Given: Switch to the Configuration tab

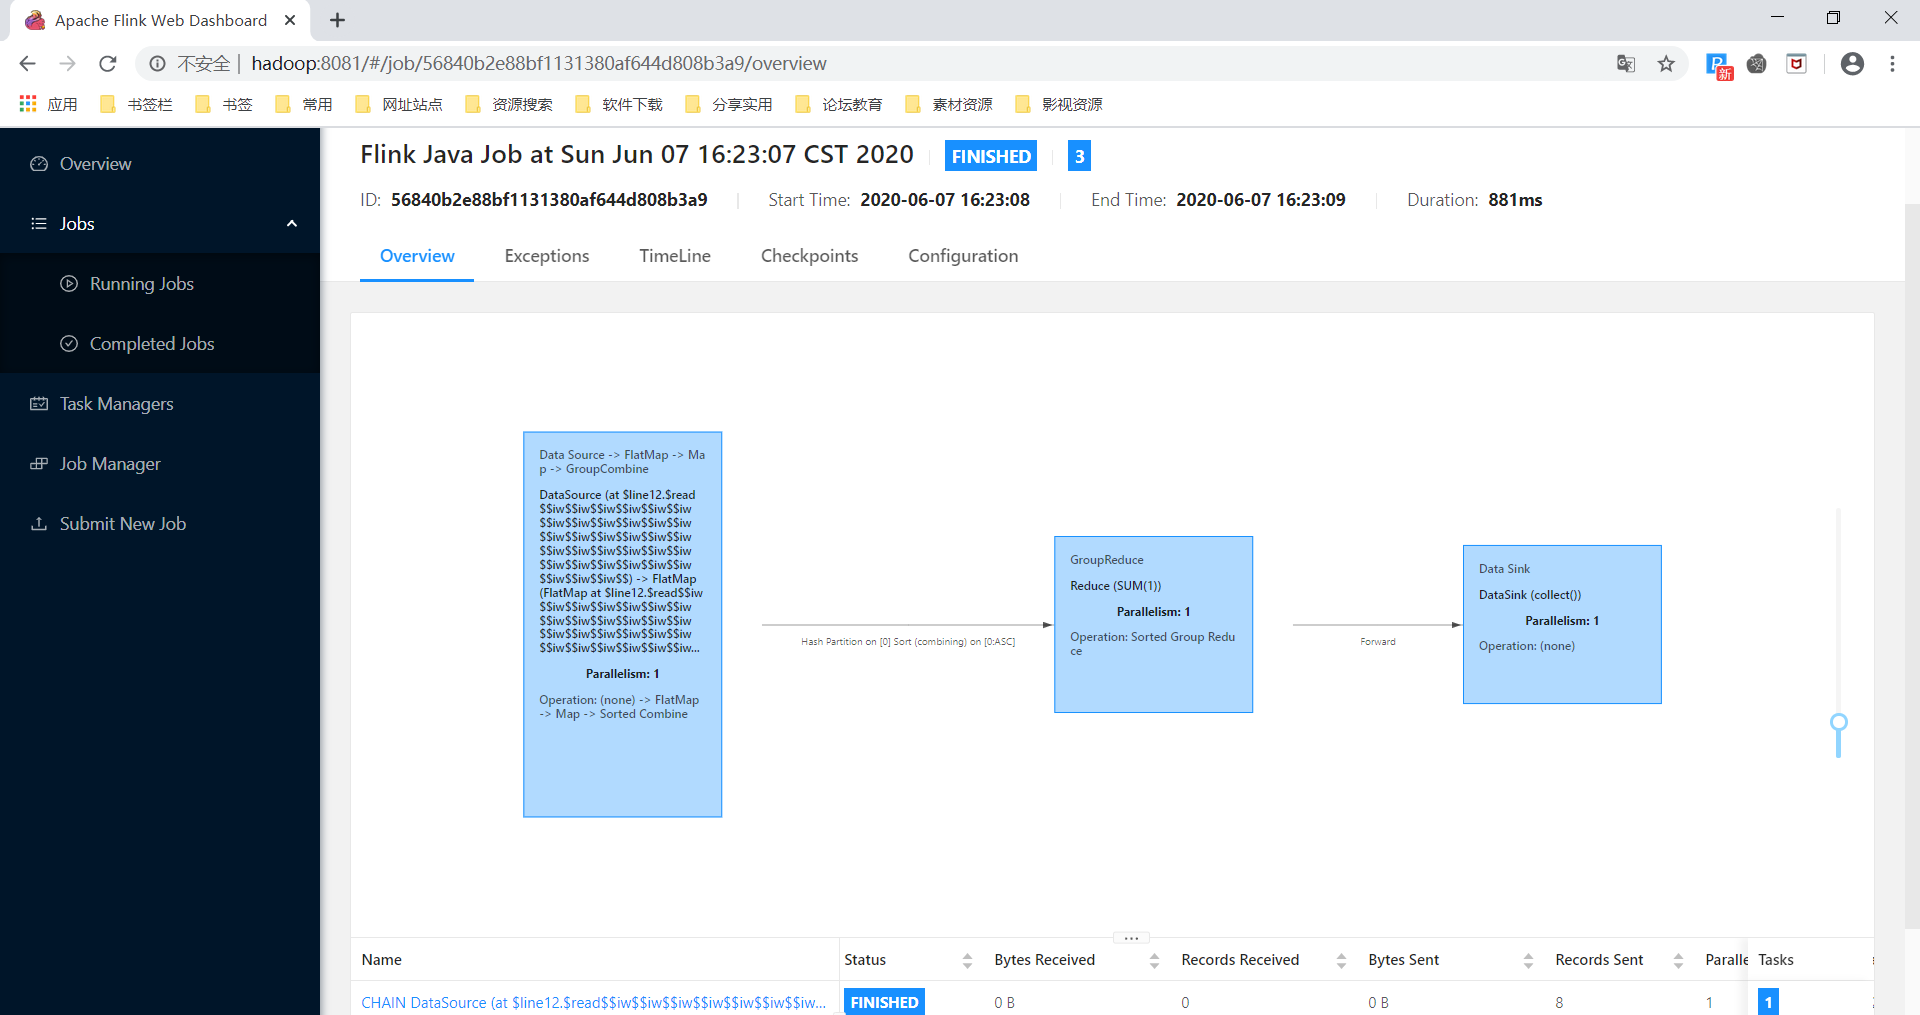Looking at the screenshot, I should pyautogui.click(x=963, y=256).
